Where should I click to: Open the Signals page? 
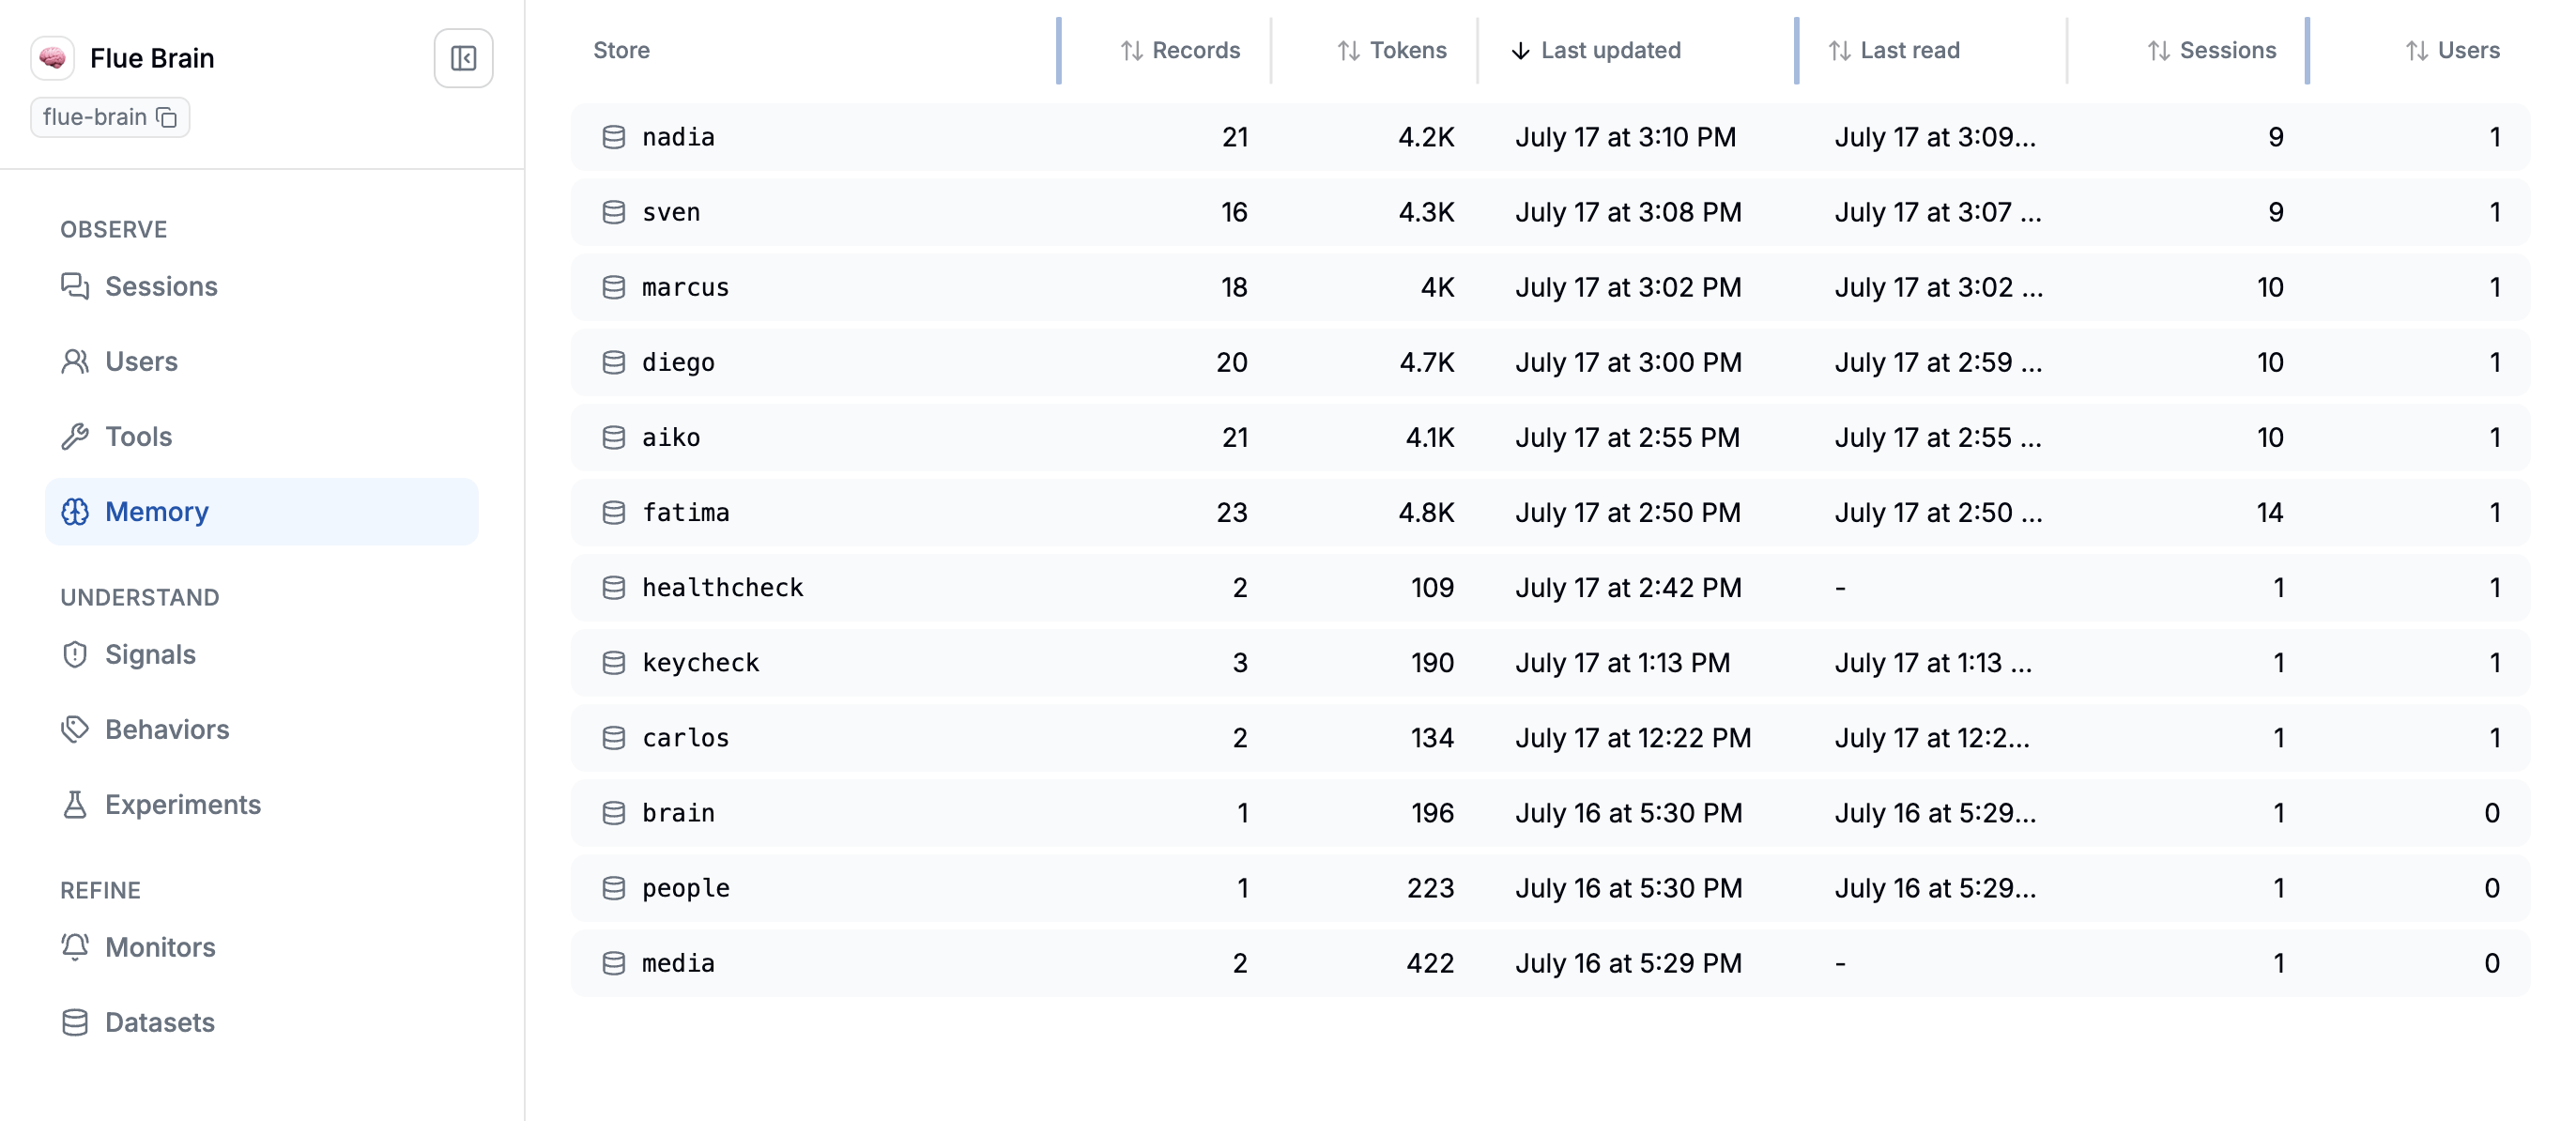pos(262,654)
